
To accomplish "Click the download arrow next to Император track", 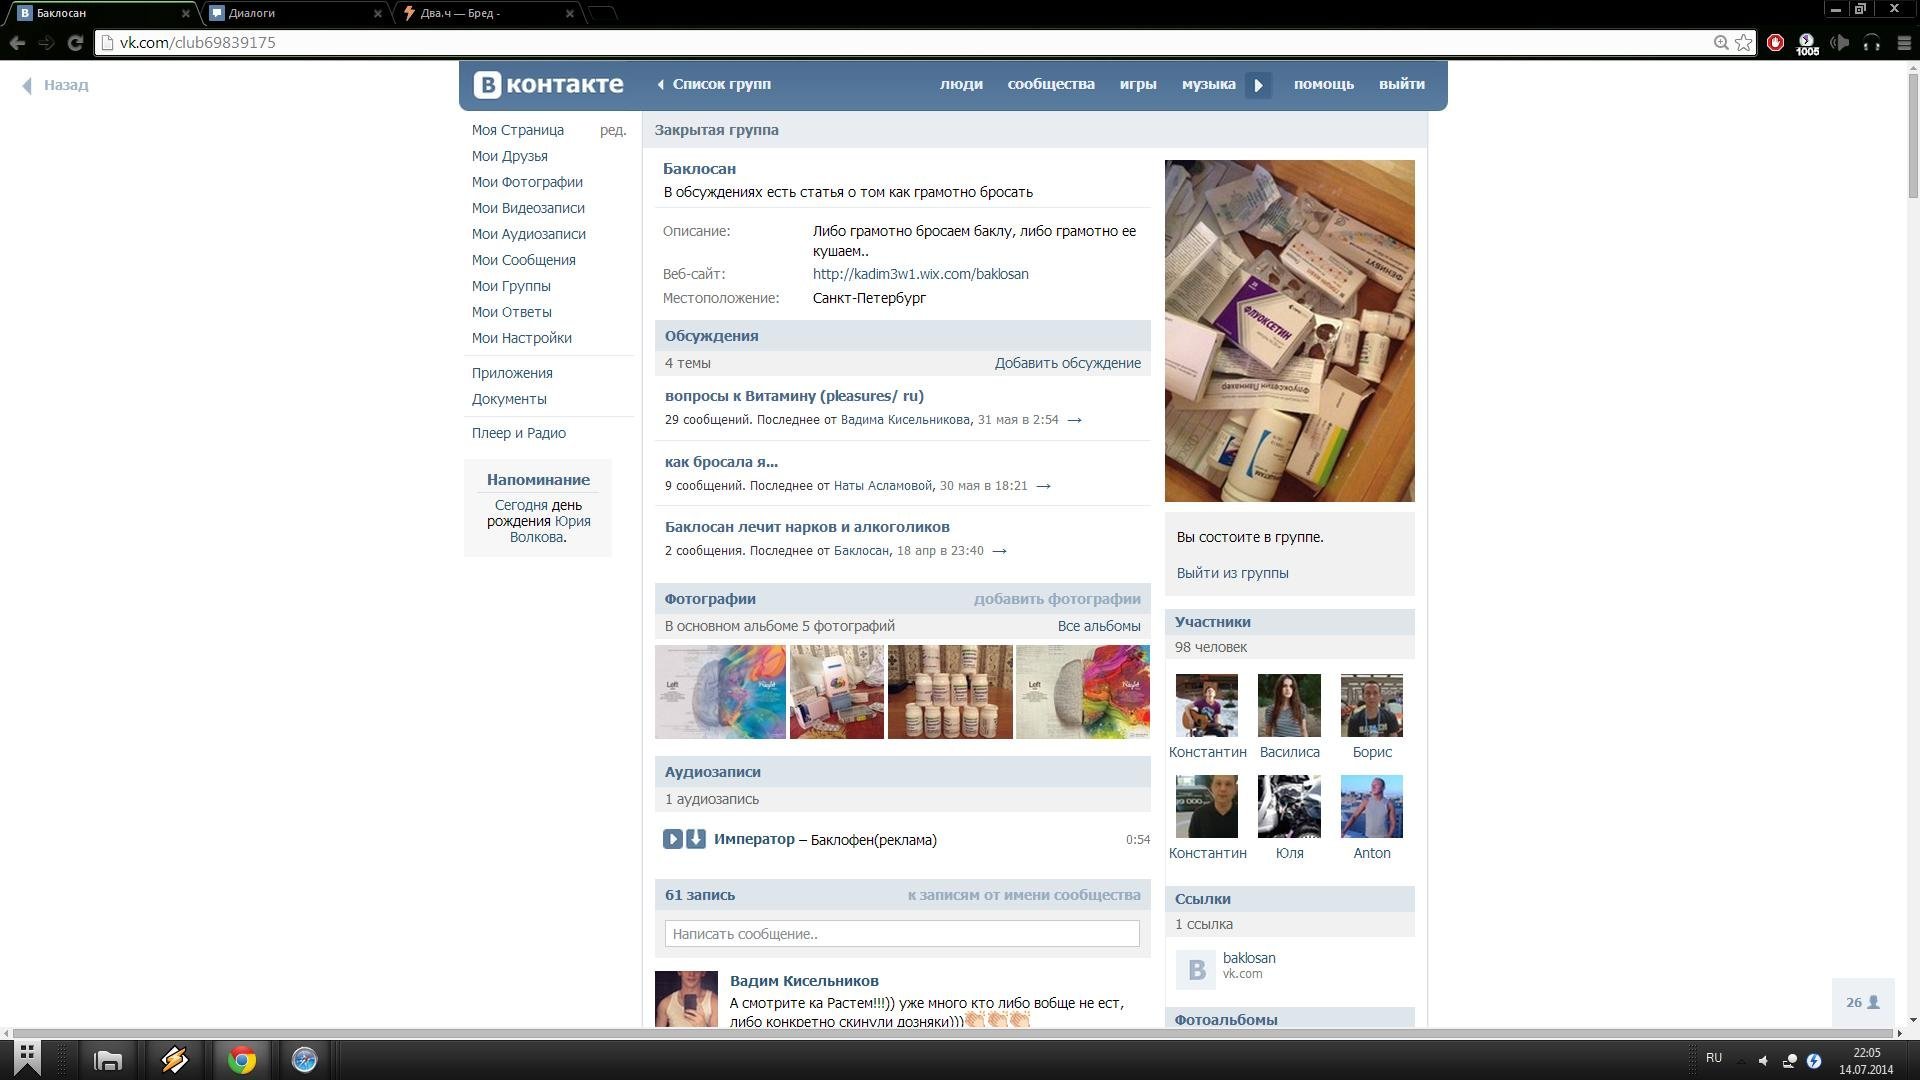I will [x=696, y=839].
